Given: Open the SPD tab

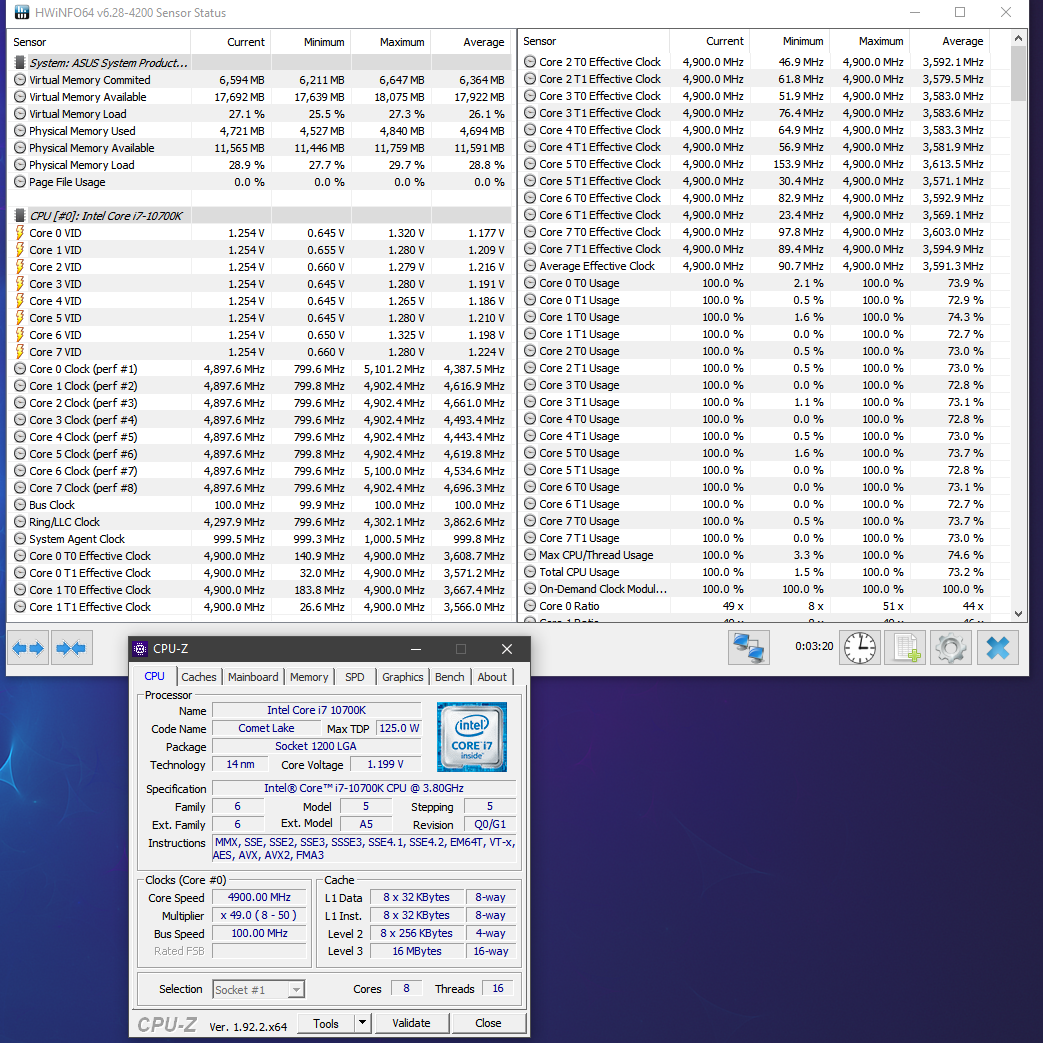Looking at the screenshot, I should click(355, 676).
